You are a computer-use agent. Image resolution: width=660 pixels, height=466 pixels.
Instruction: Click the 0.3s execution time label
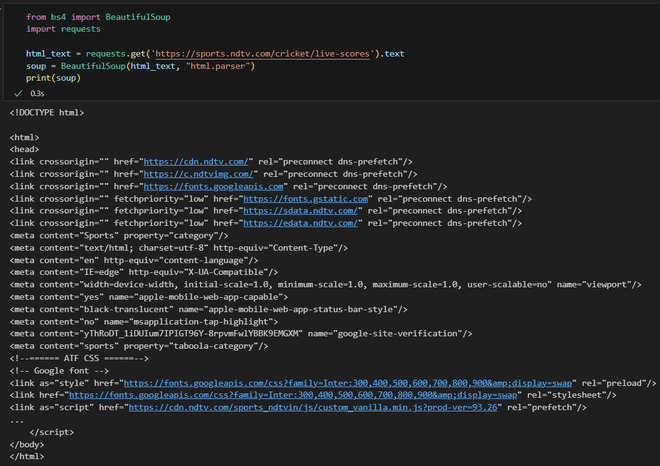(x=38, y=92)
